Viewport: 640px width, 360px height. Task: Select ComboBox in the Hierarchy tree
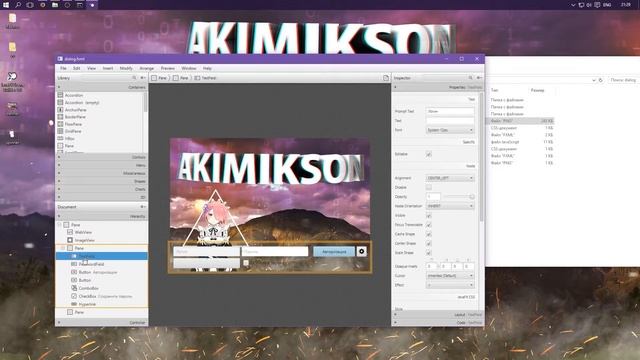[x=89, y=288]
